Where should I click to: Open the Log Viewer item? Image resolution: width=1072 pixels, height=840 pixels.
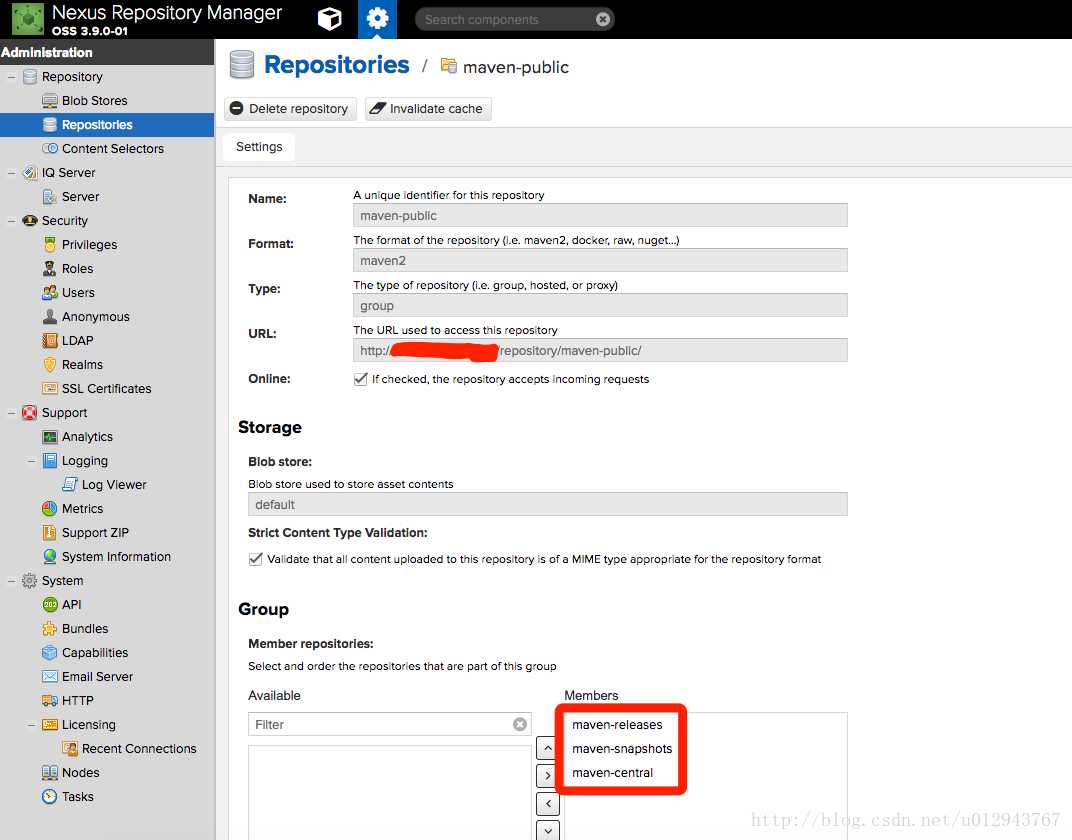point(113,485)
